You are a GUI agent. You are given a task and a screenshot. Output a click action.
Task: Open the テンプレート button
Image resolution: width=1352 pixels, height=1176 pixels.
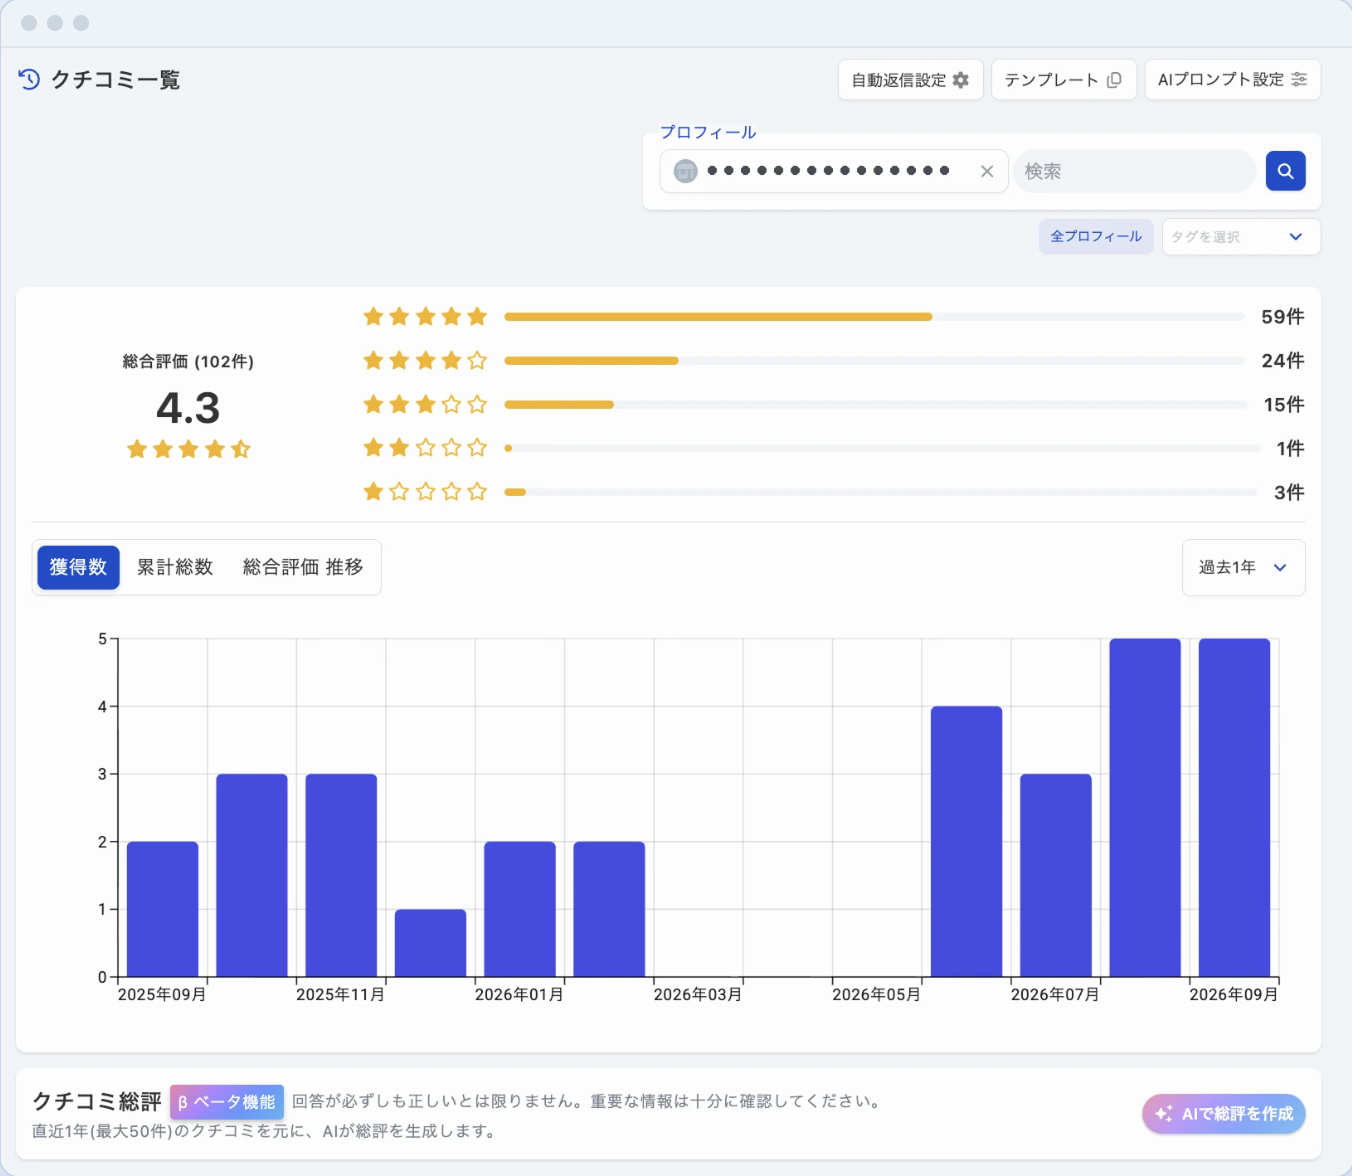1063,80
